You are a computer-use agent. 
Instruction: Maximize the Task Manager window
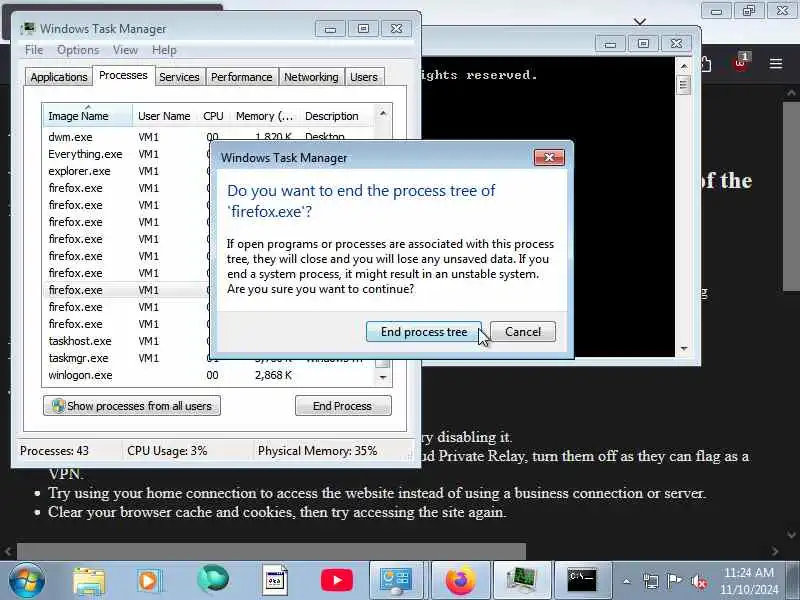coord(363,29)
